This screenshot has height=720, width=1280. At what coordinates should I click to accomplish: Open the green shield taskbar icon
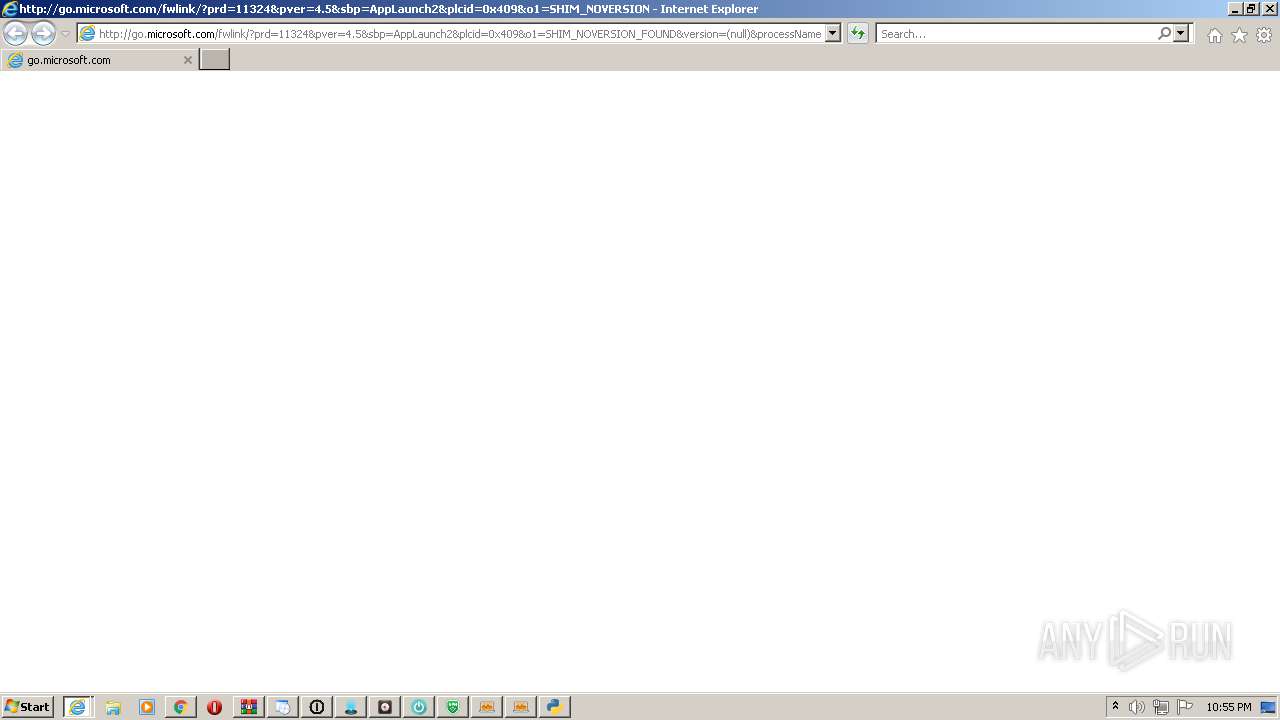(x=453, y=707)
